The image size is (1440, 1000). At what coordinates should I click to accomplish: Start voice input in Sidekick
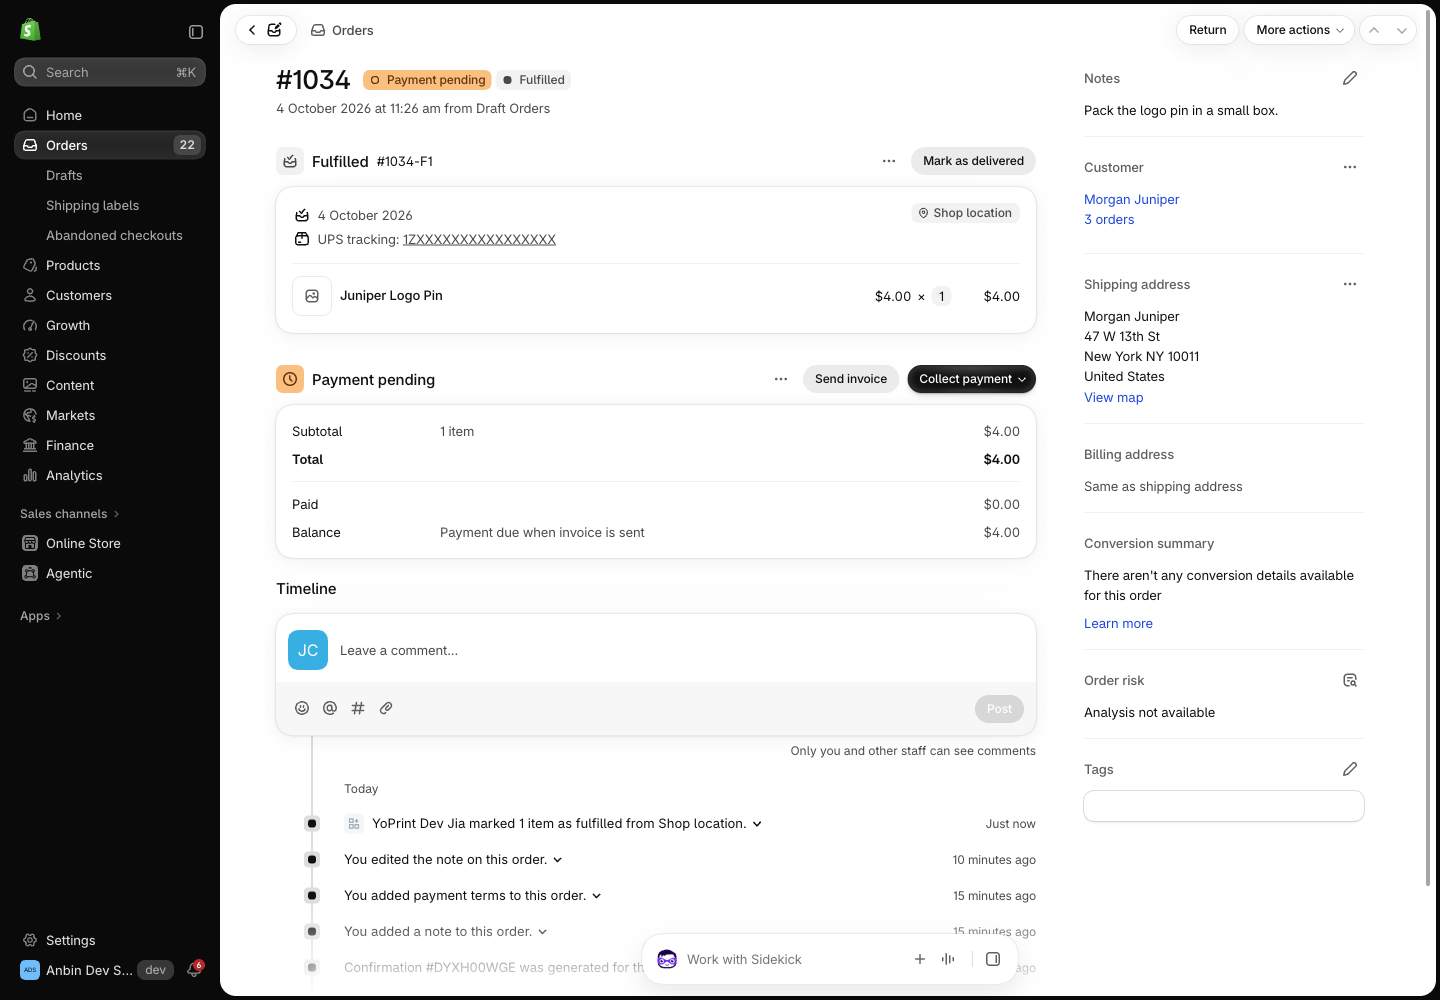948,959
